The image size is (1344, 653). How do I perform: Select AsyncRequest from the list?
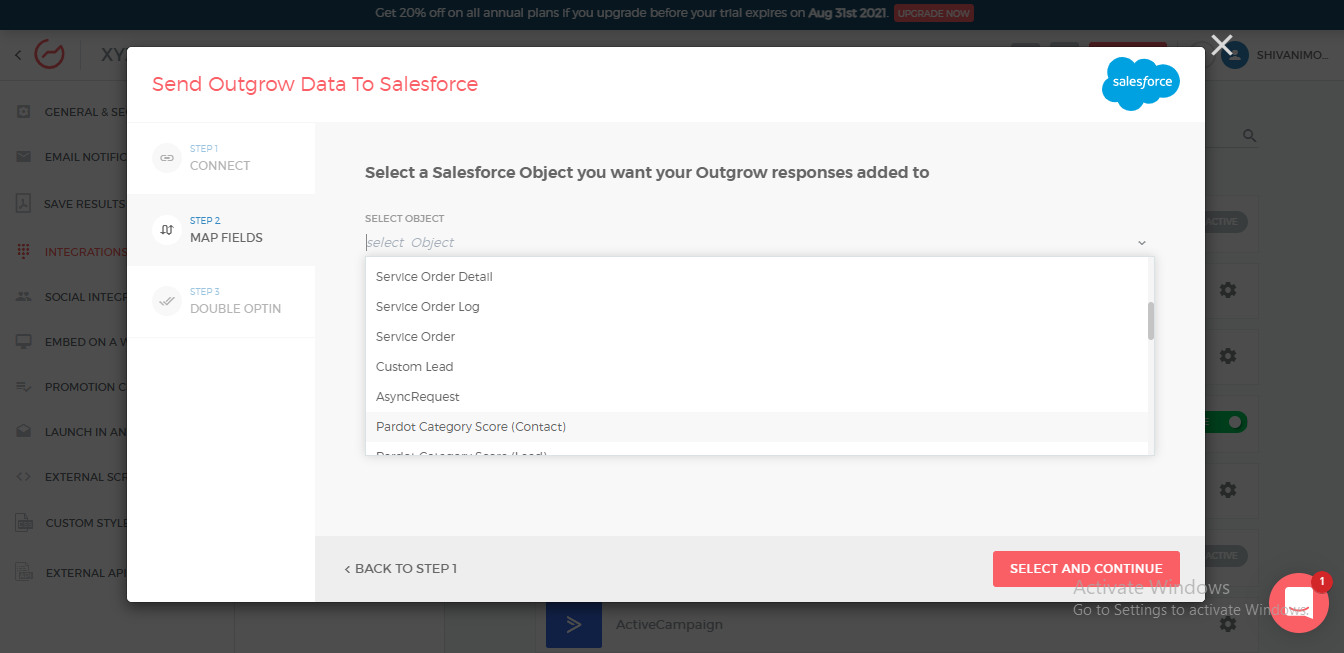click(757, 397)
